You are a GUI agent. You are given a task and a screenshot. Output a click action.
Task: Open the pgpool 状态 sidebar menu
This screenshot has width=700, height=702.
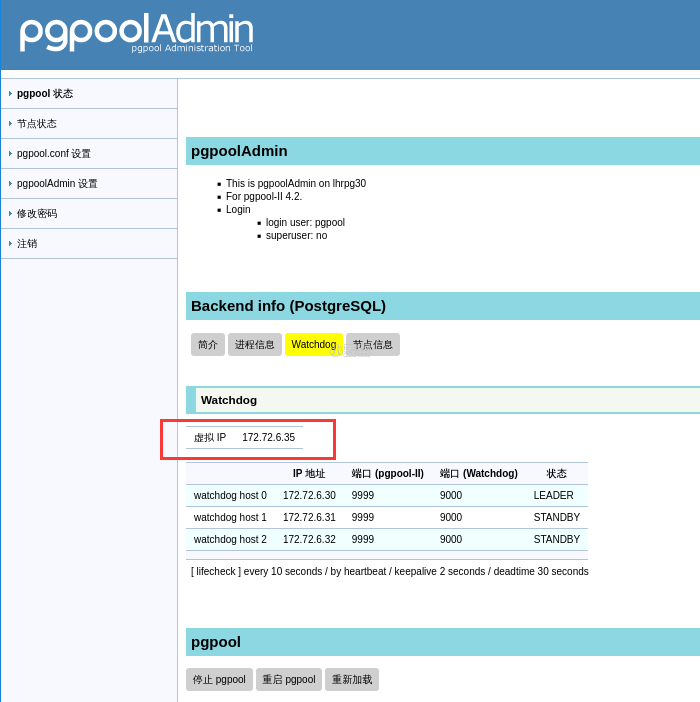[45, 94]
